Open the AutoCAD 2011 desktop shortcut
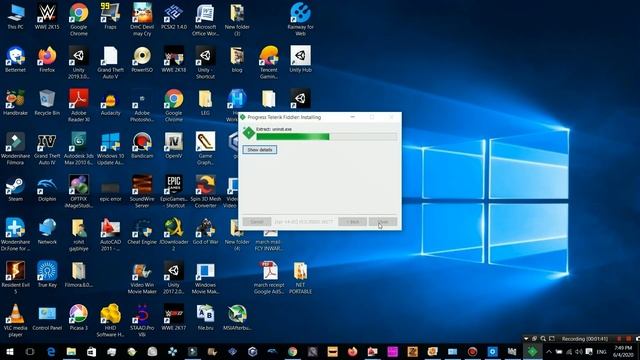 click(110, 234)
